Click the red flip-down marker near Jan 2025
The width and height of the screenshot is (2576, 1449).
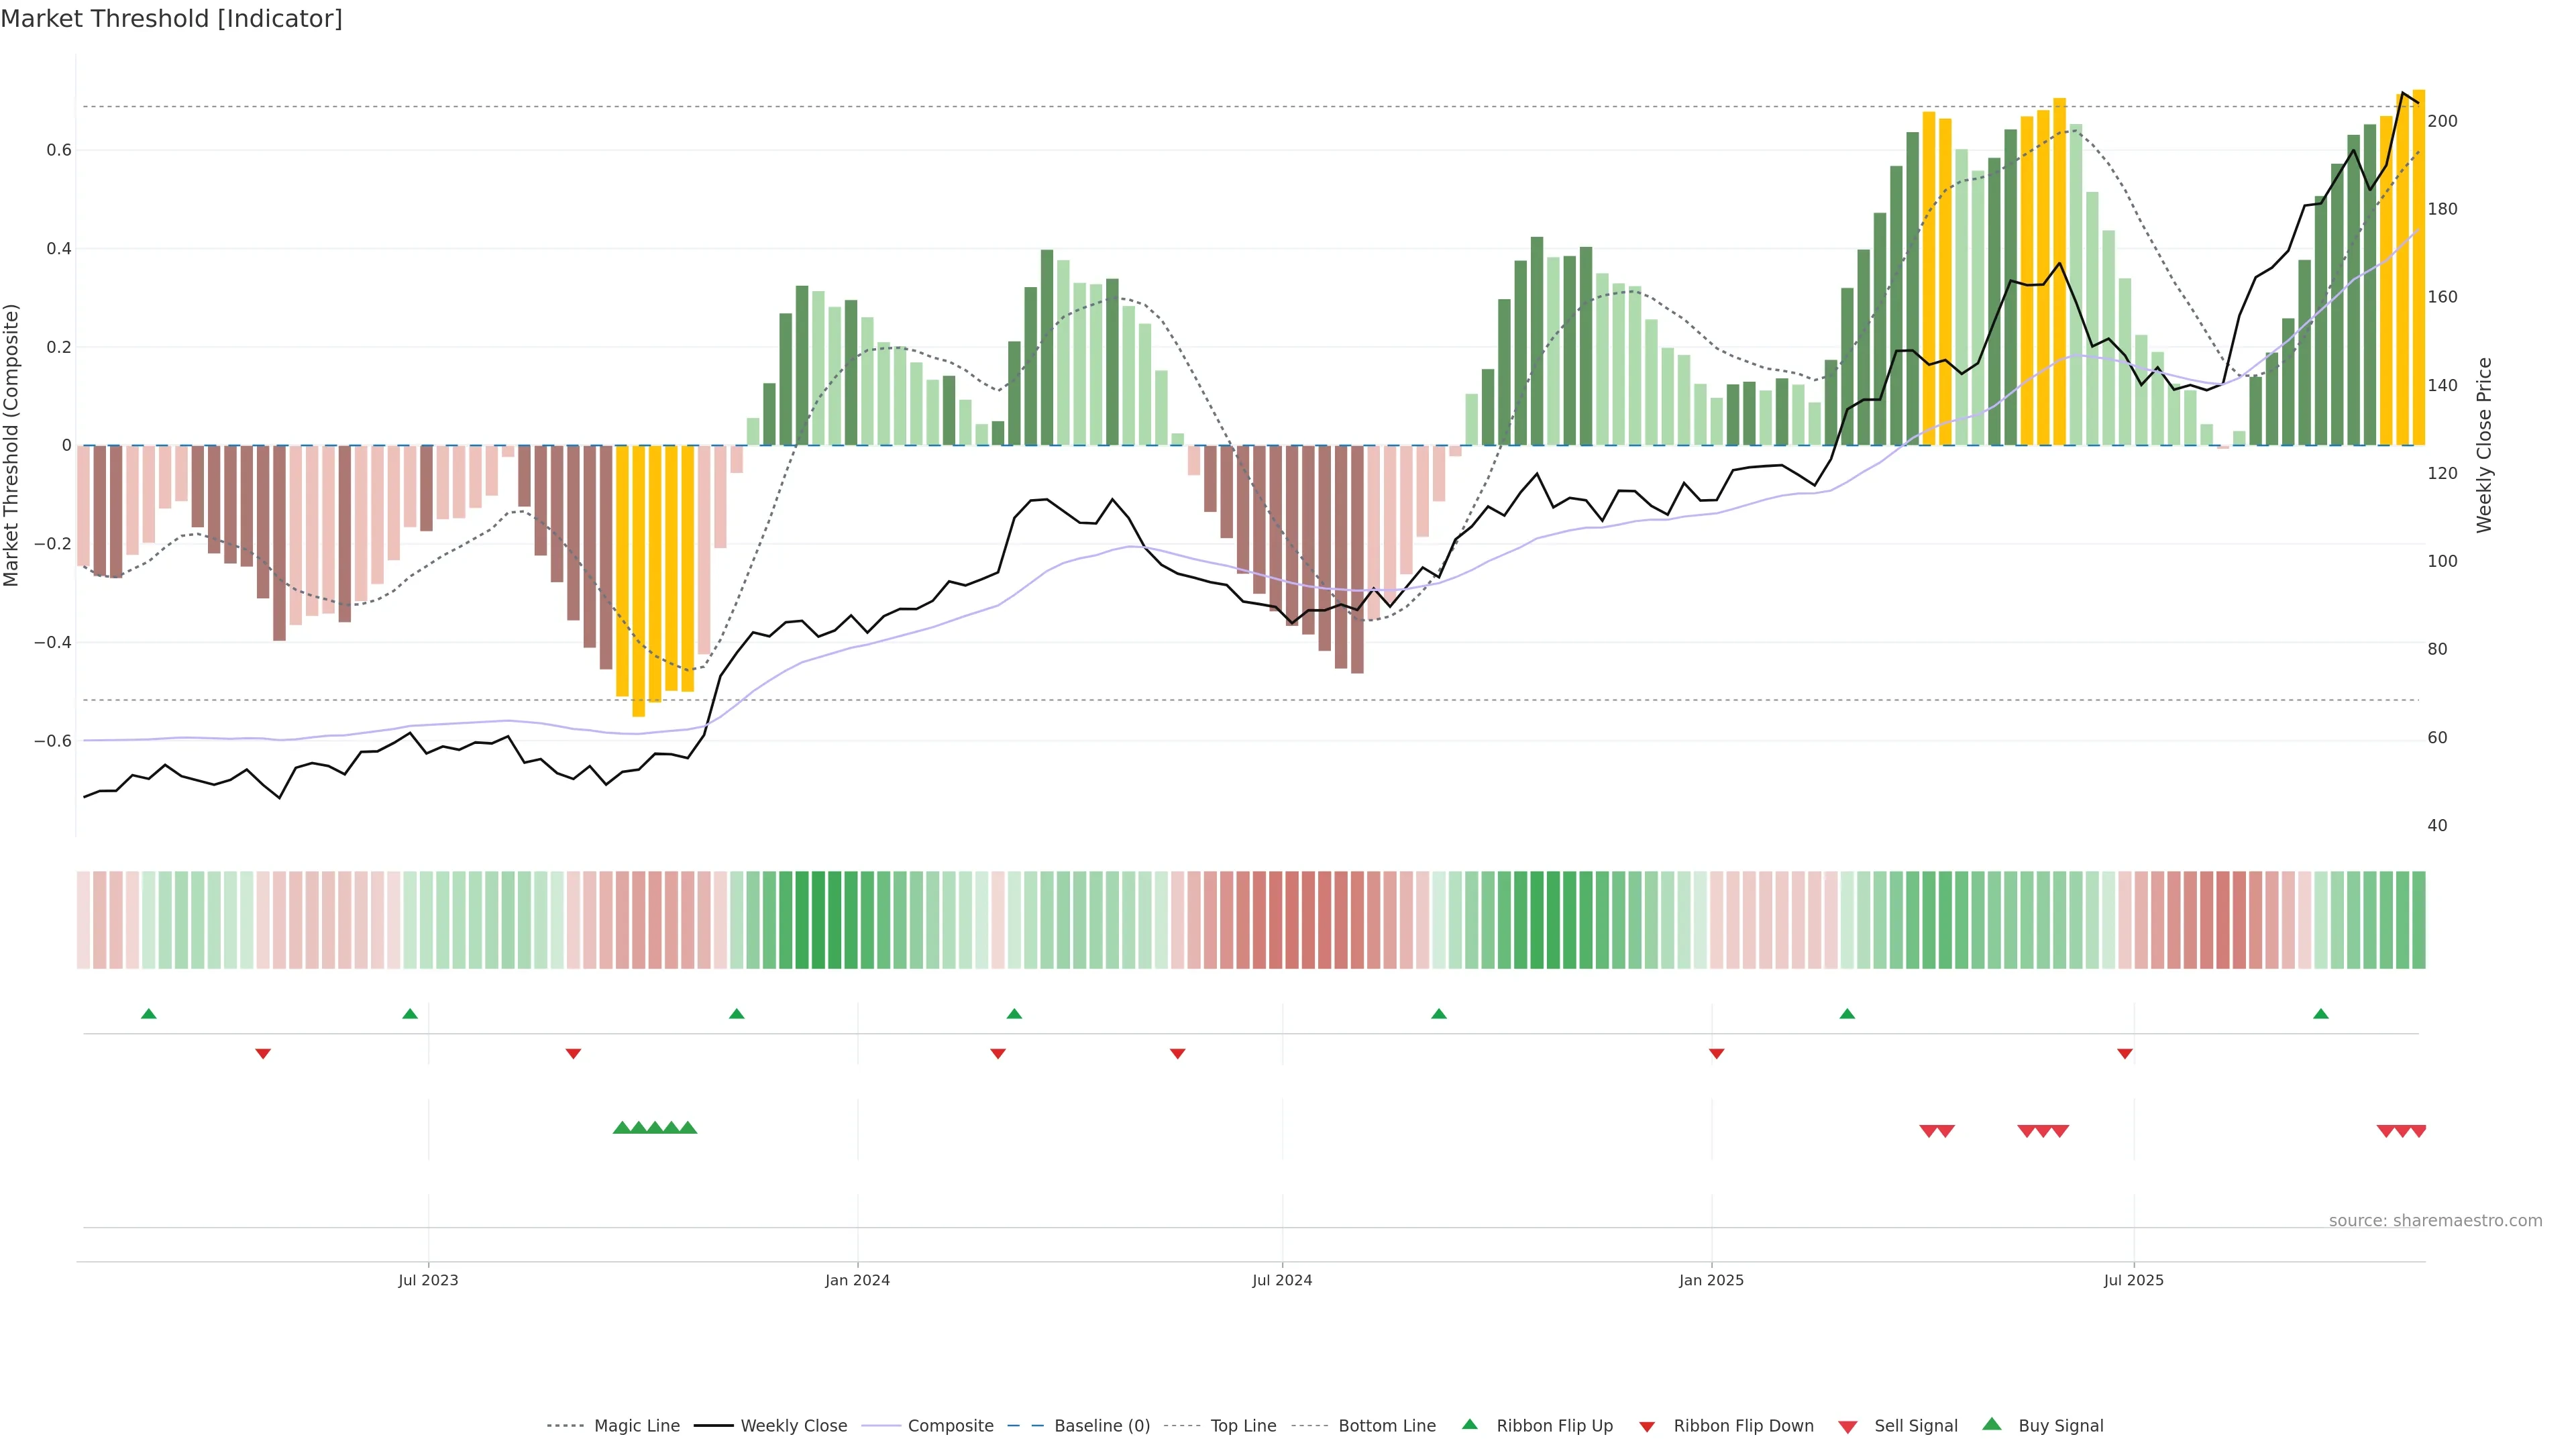pos(1716,1053)
